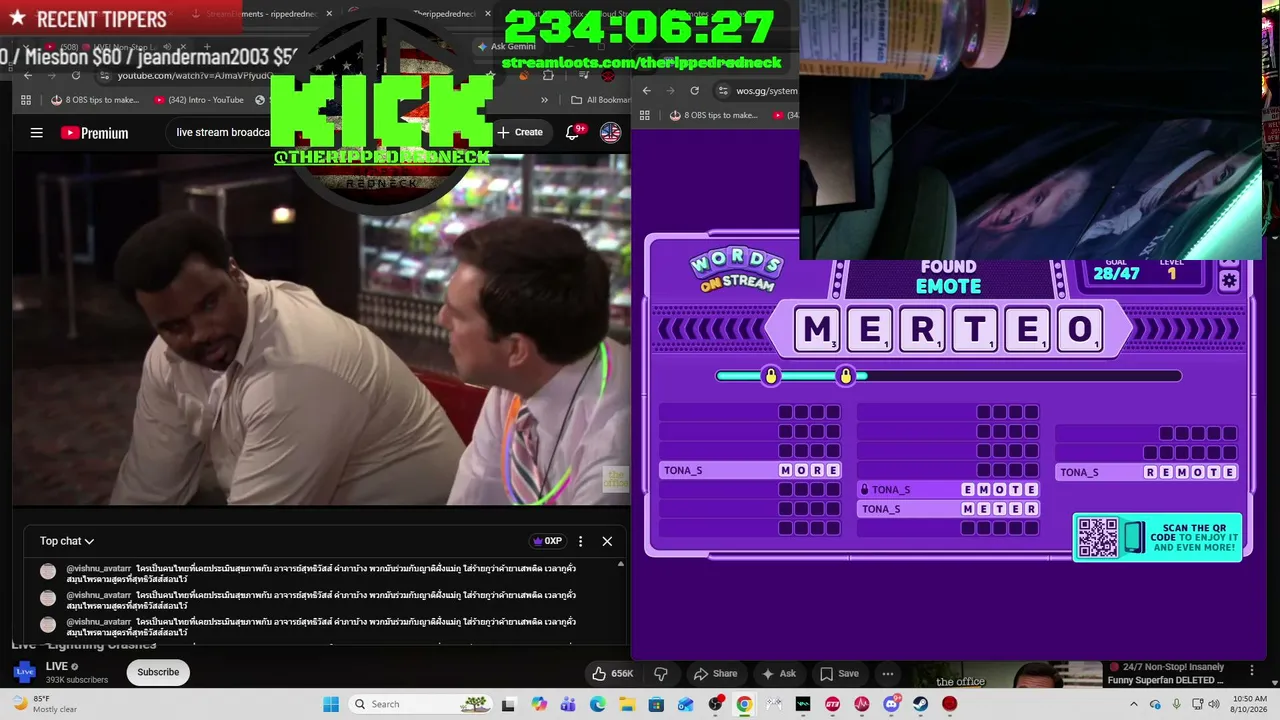
Task: Click the YouTube Create button
Action: (x=520, y=132)
